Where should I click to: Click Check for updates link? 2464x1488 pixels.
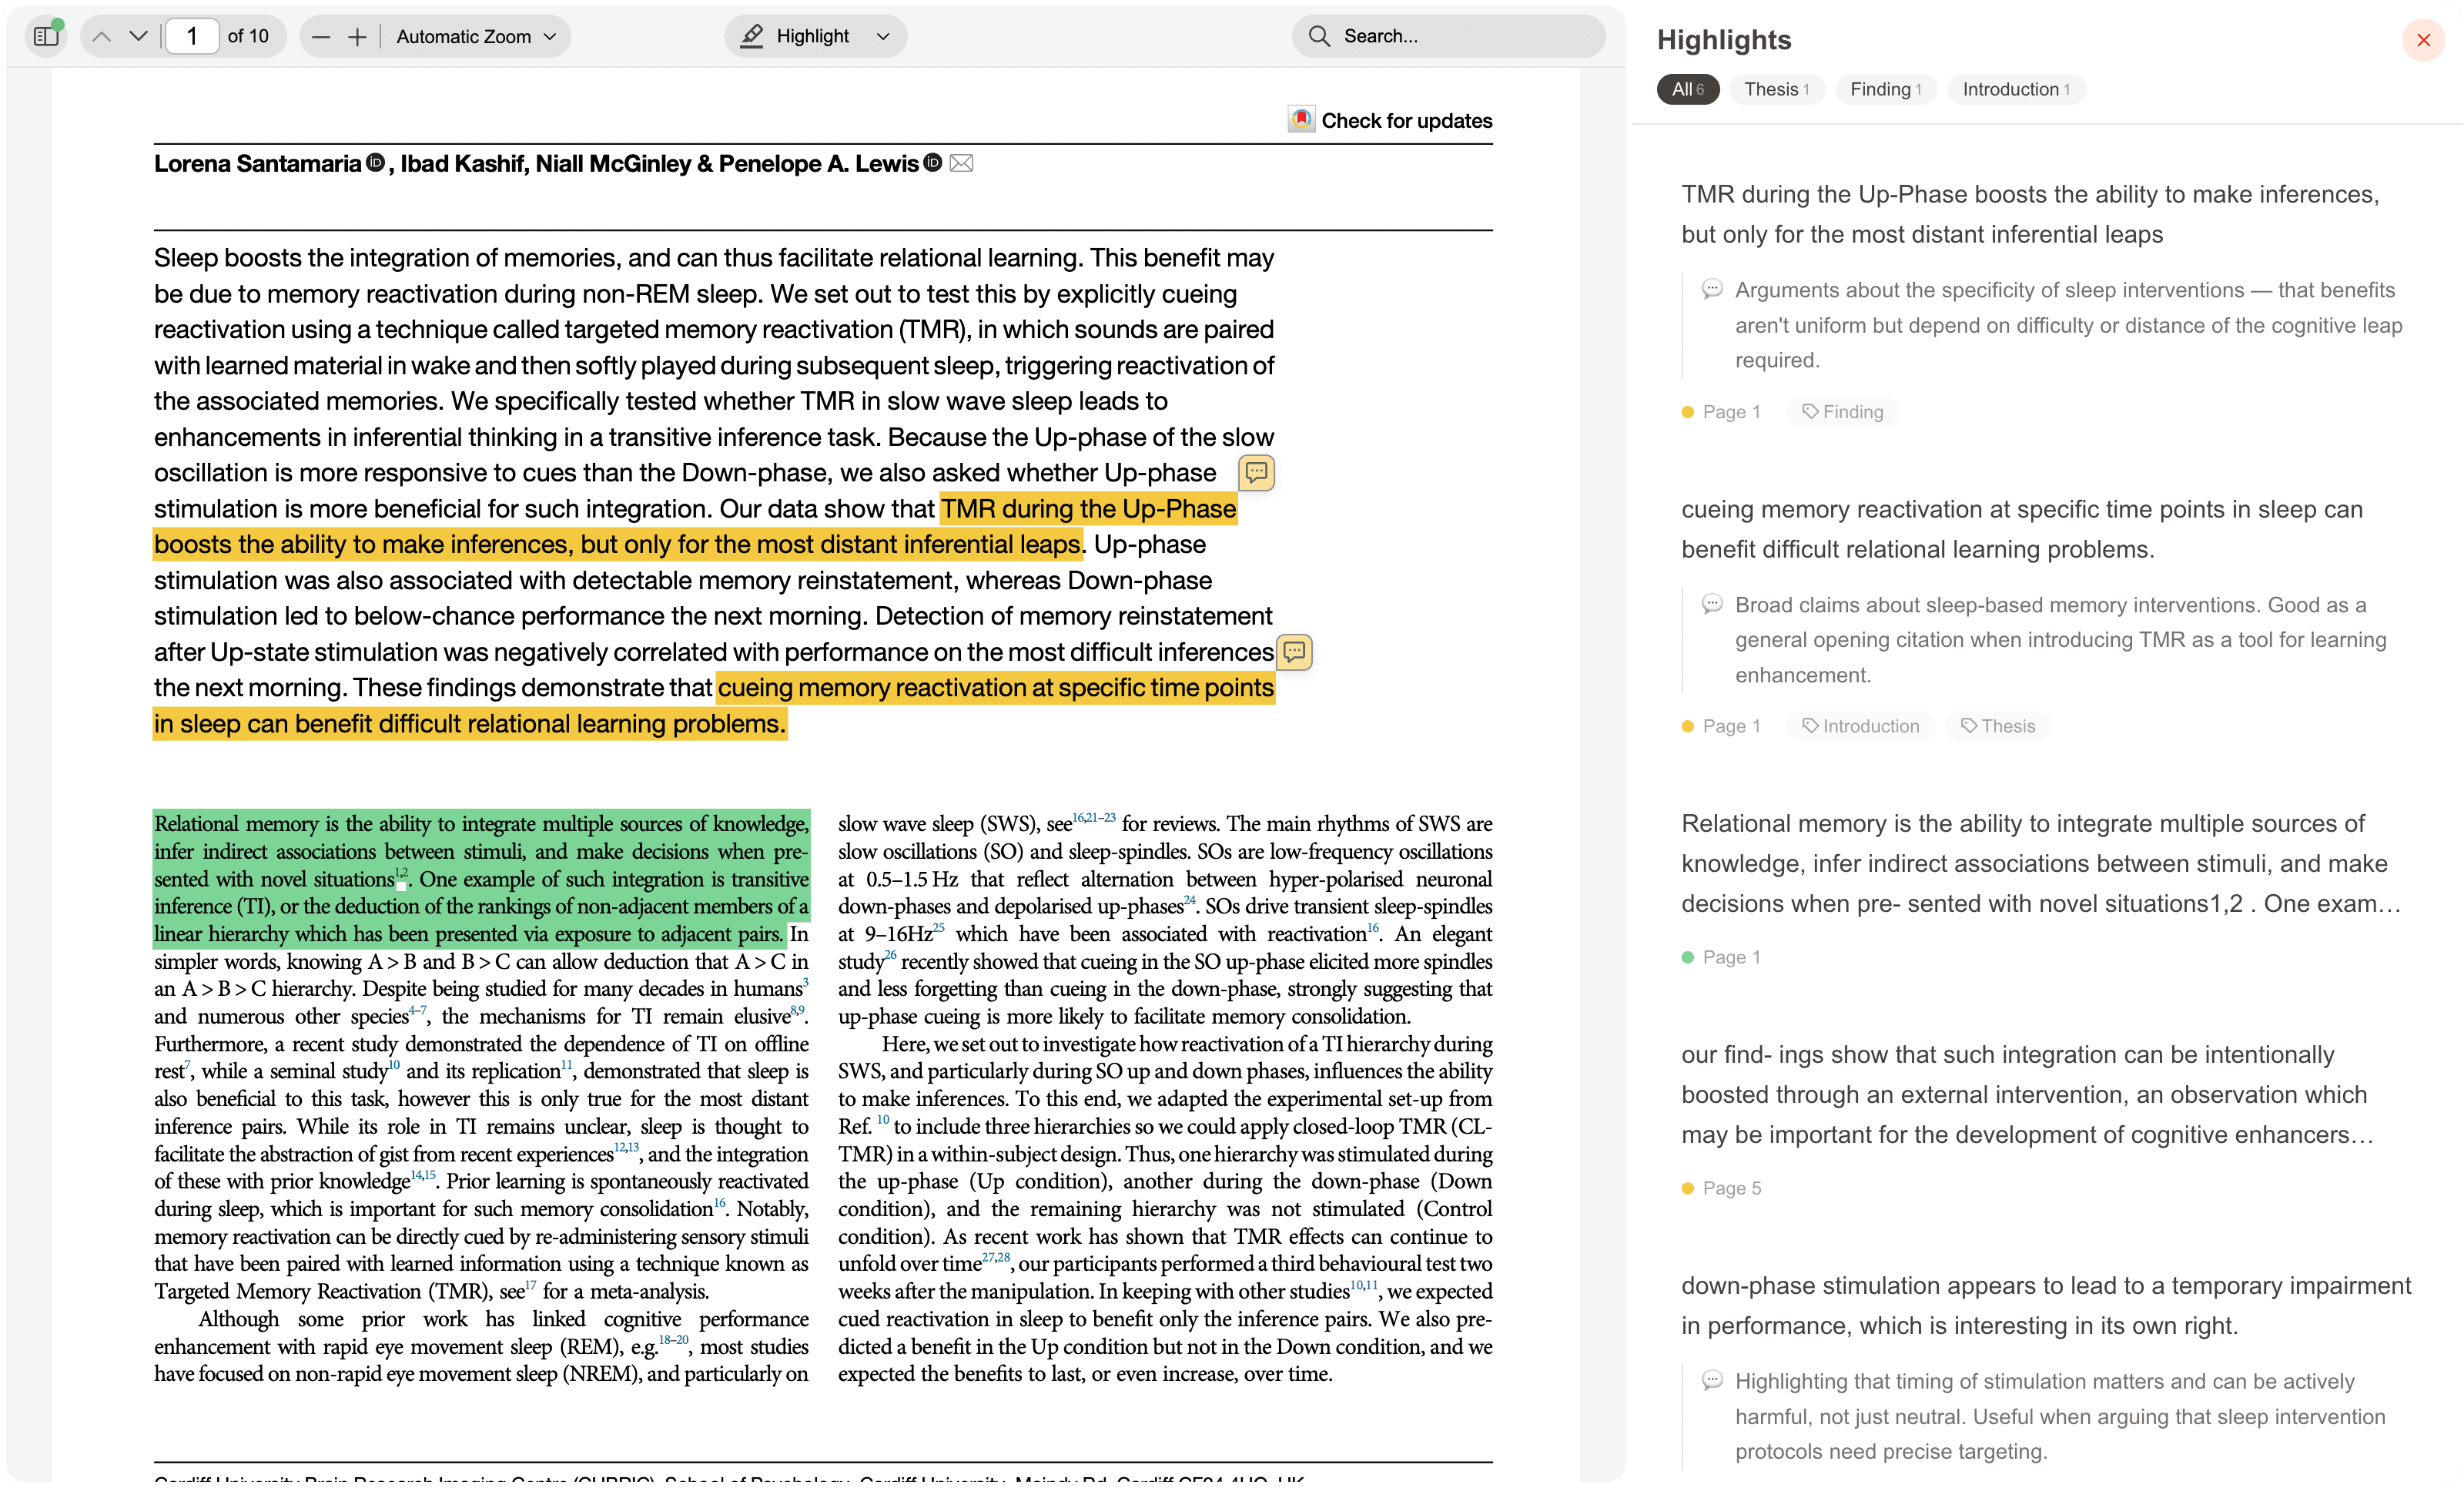click(x=1406, y=120)
